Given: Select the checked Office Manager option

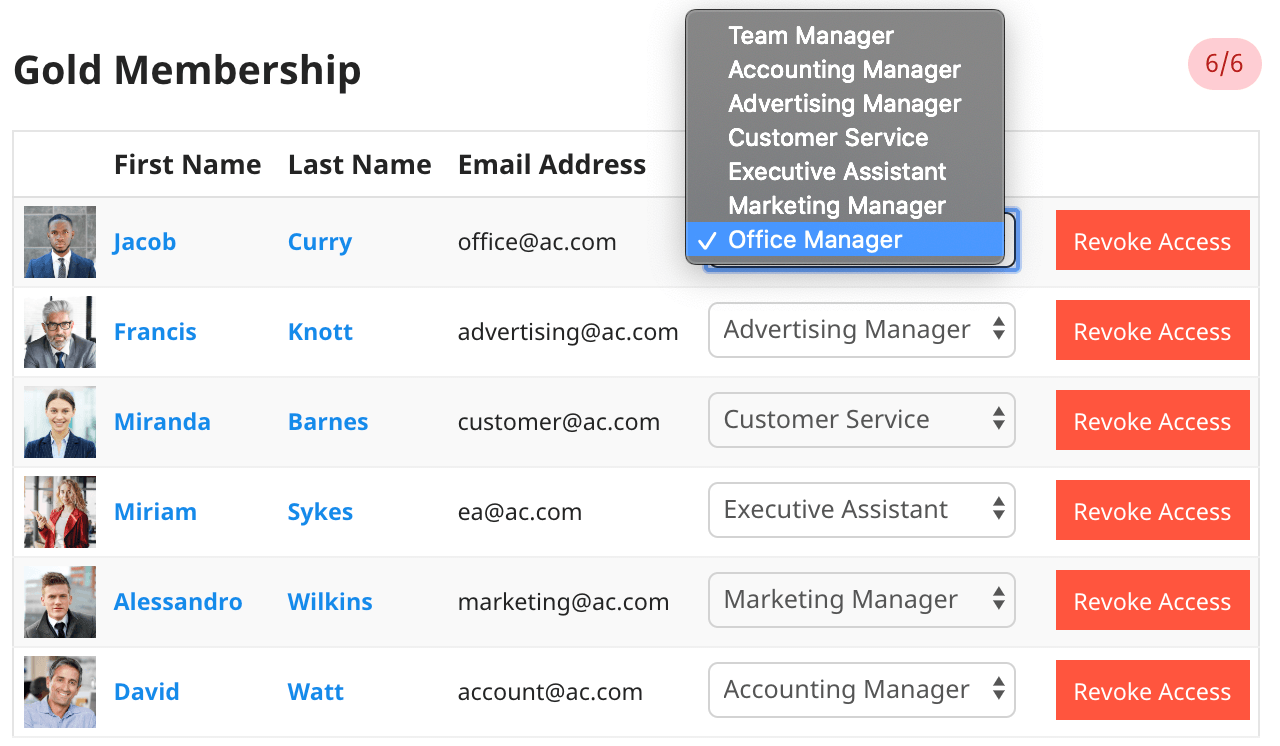Looking at the screenshot, I should coord(815,240).
